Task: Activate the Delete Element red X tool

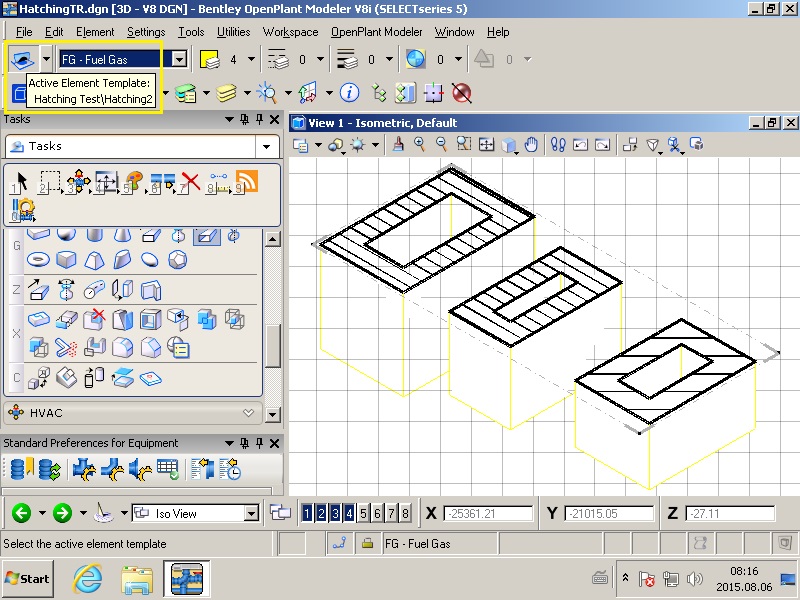Action: pyautogui.click(x=190, y=182)
